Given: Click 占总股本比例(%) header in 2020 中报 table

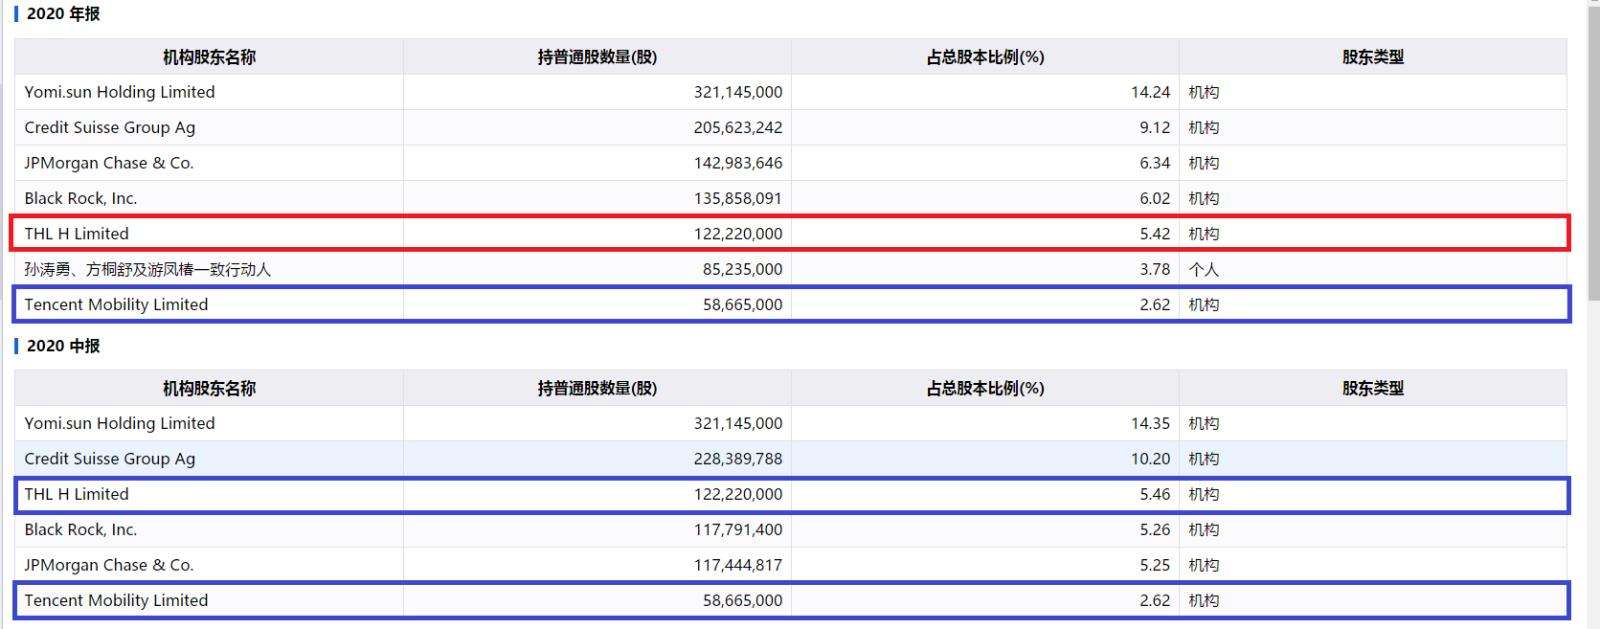Looking at the screenshot, I should [985, 388].
